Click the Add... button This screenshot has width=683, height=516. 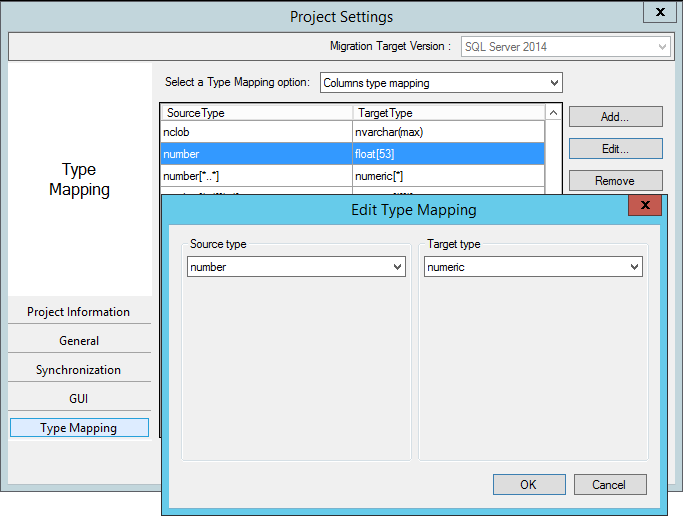615,117
